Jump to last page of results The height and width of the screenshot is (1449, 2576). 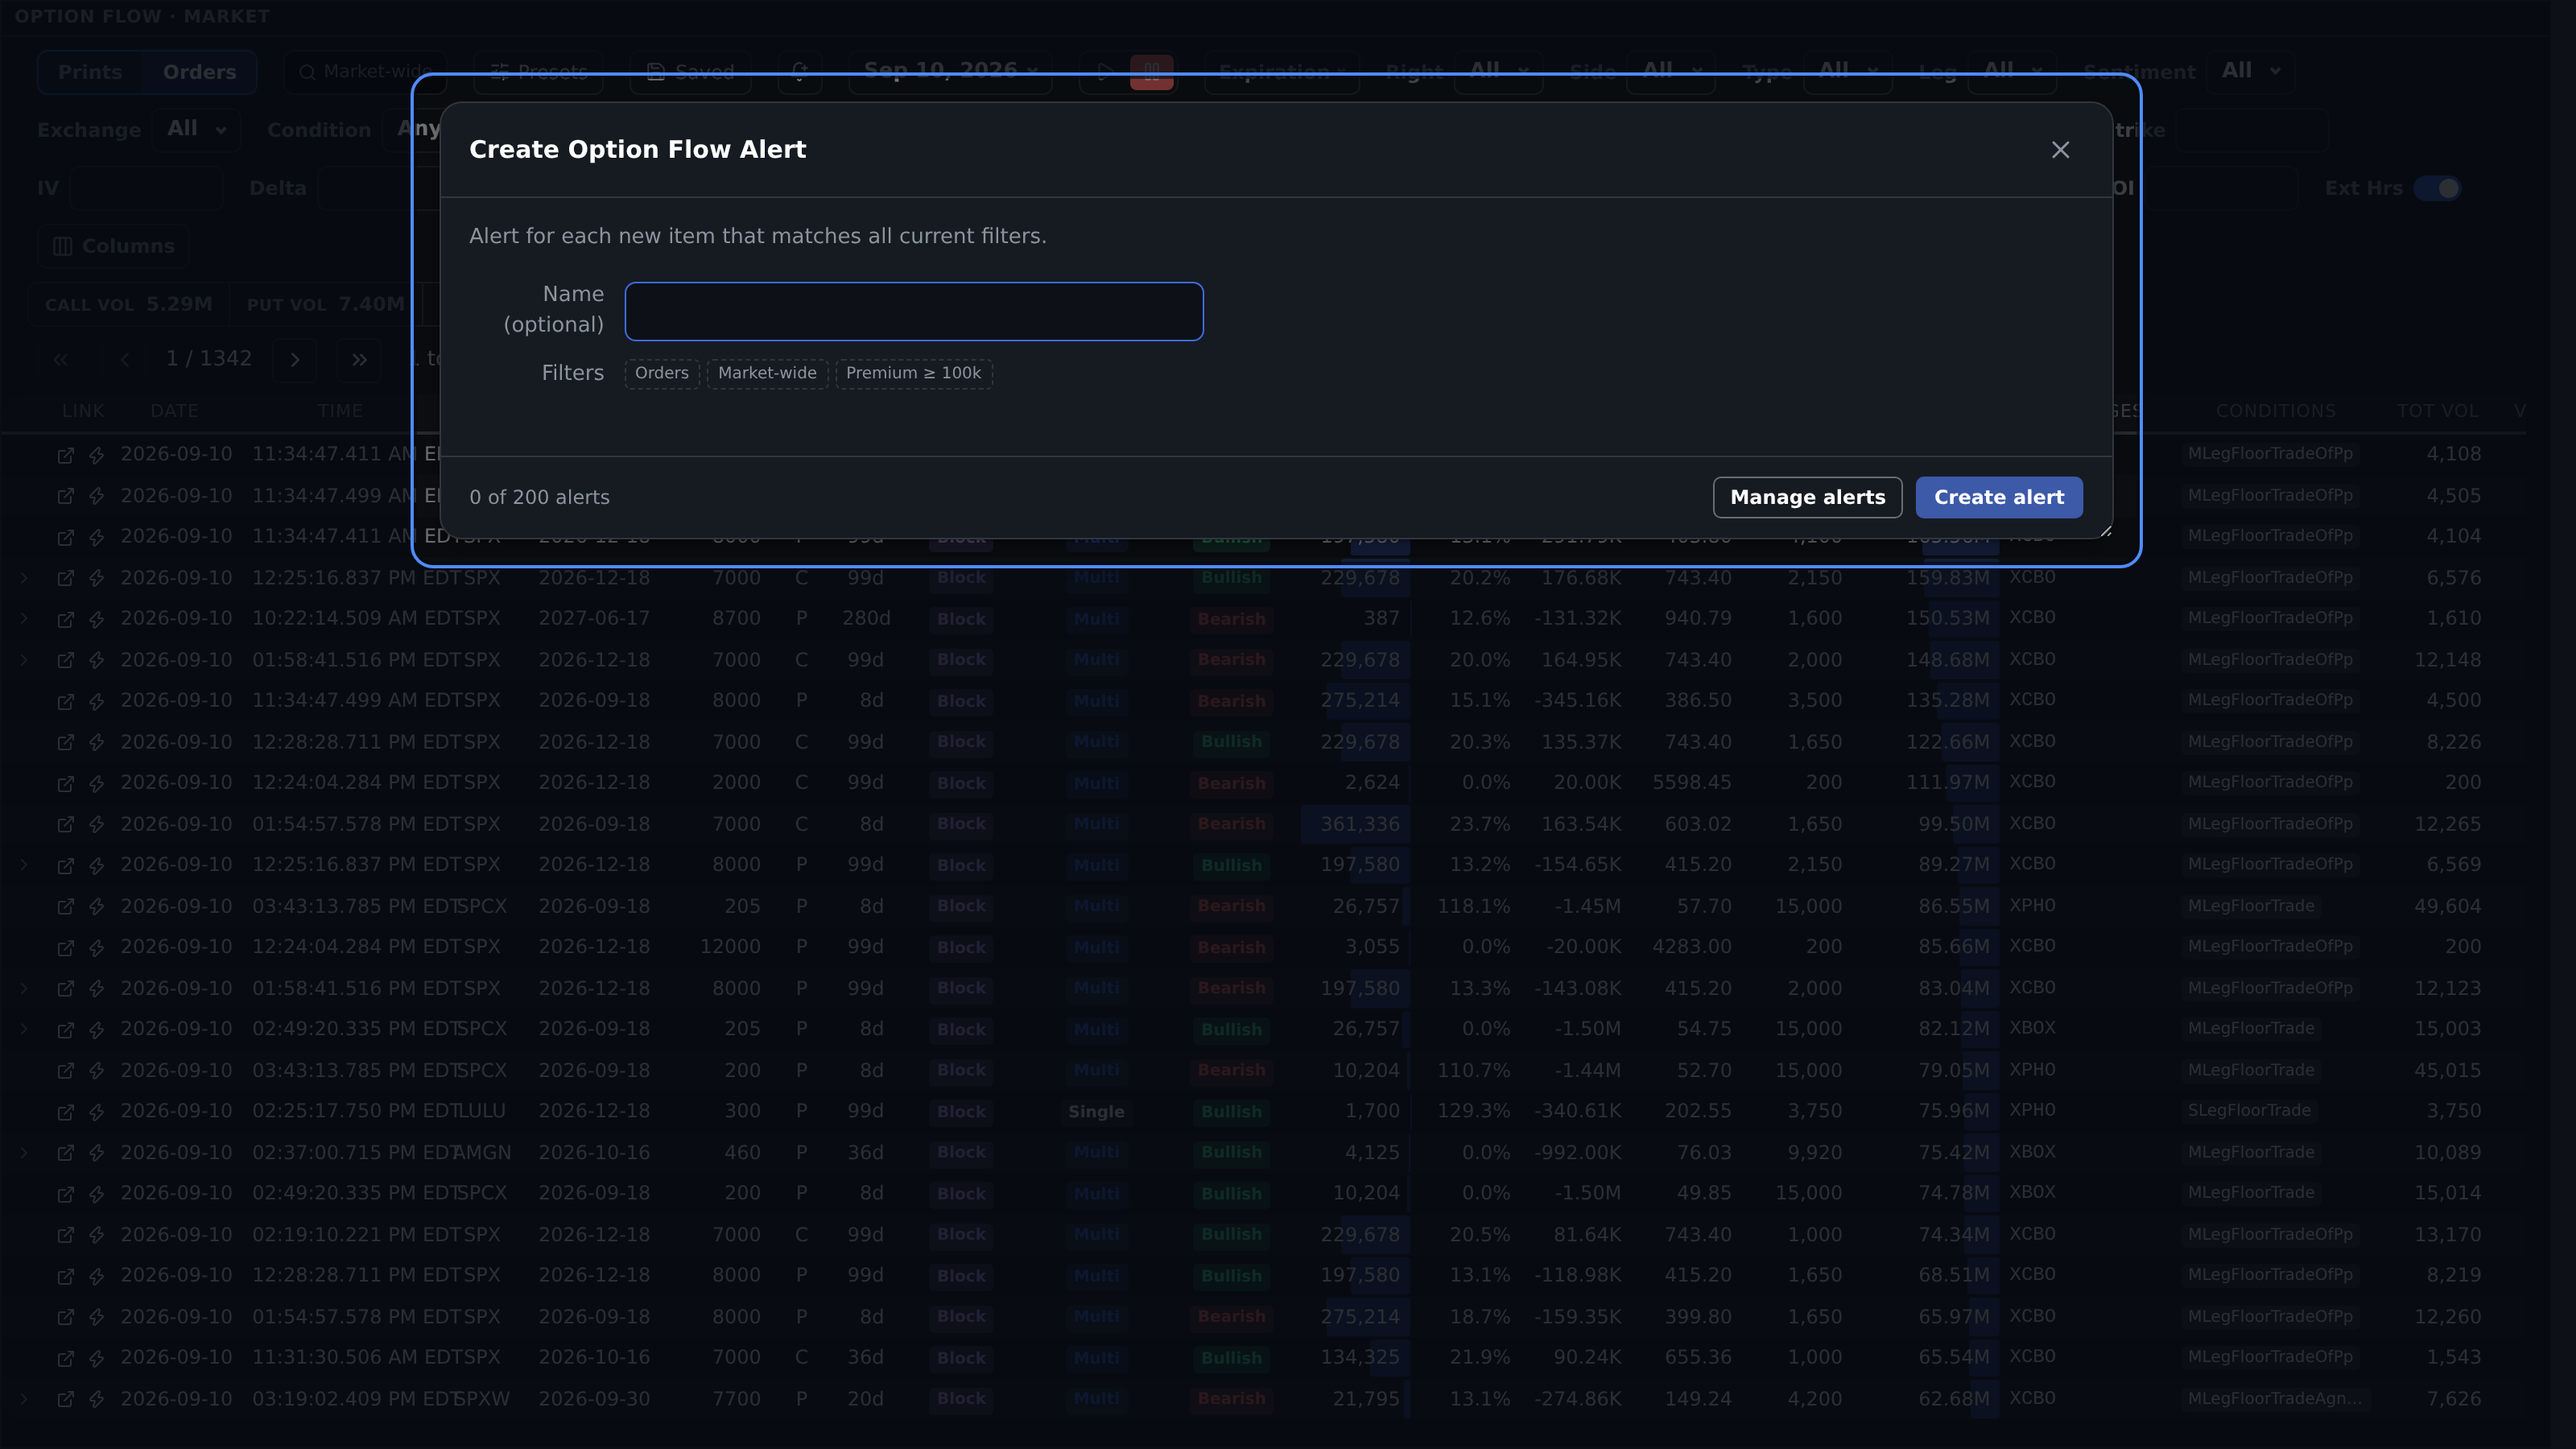(x=359, y=359)
